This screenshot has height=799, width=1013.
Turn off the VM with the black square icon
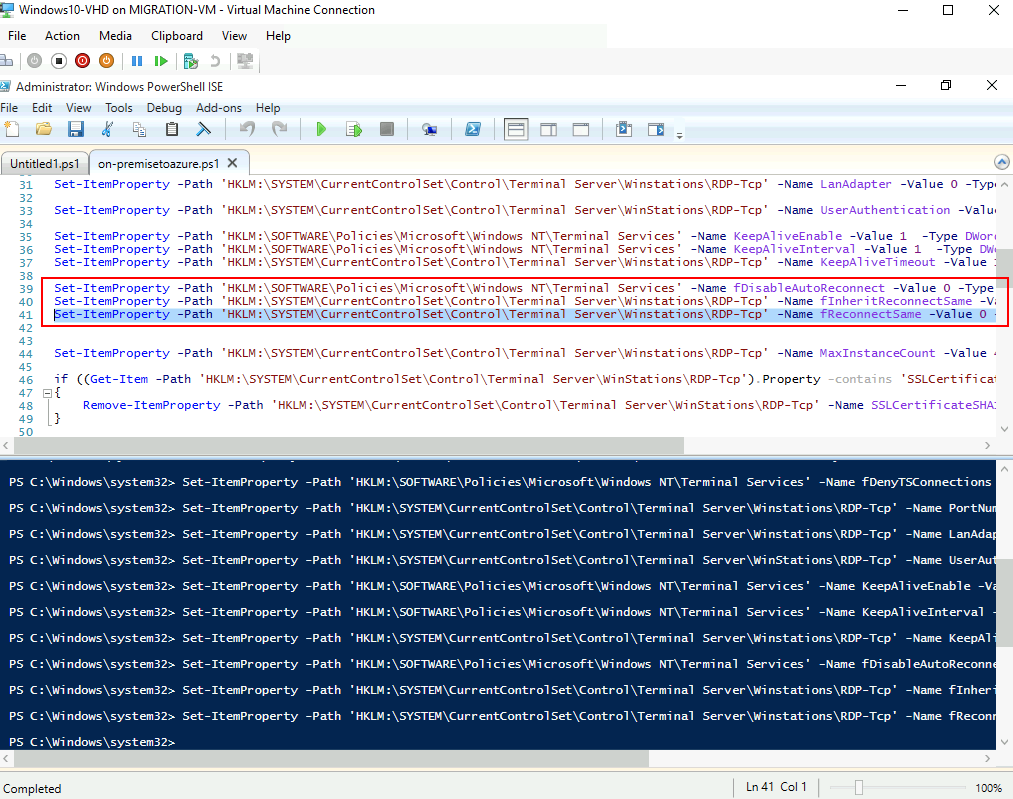59,61
